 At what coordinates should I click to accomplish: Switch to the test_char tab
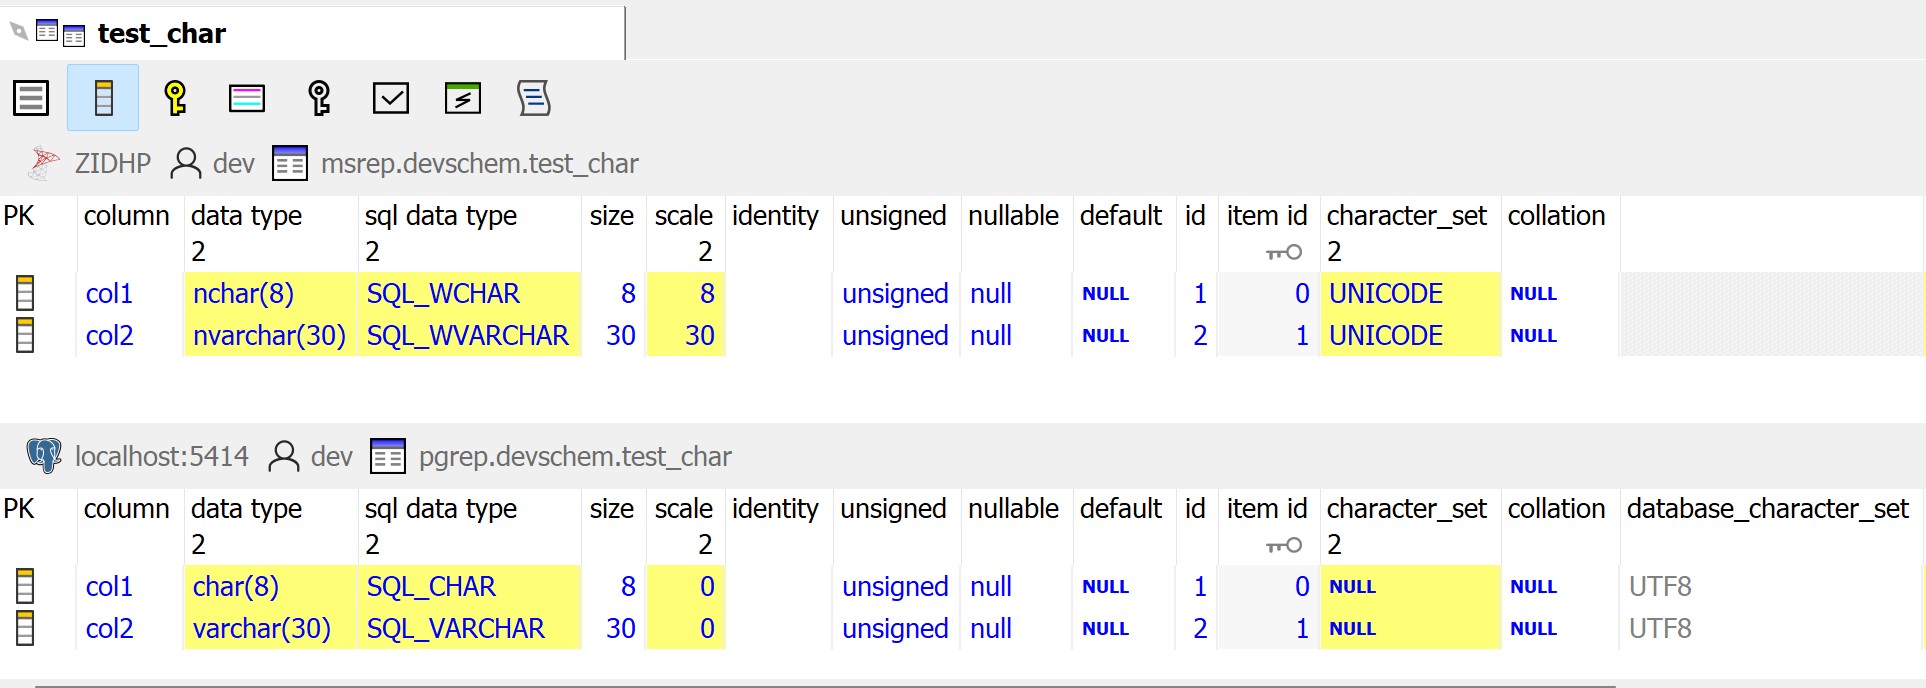point(161,34)
